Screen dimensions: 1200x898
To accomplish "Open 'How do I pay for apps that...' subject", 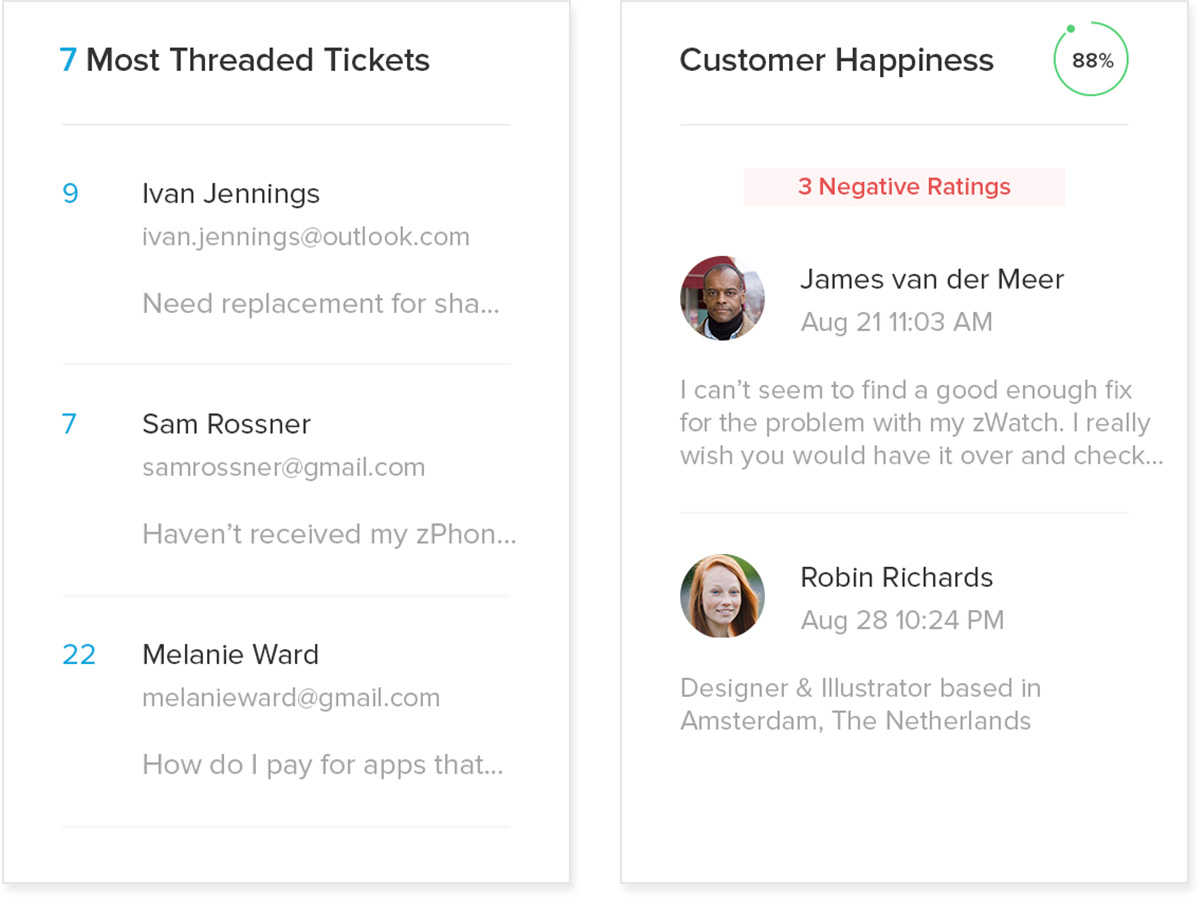I will [x=323, y=765].
